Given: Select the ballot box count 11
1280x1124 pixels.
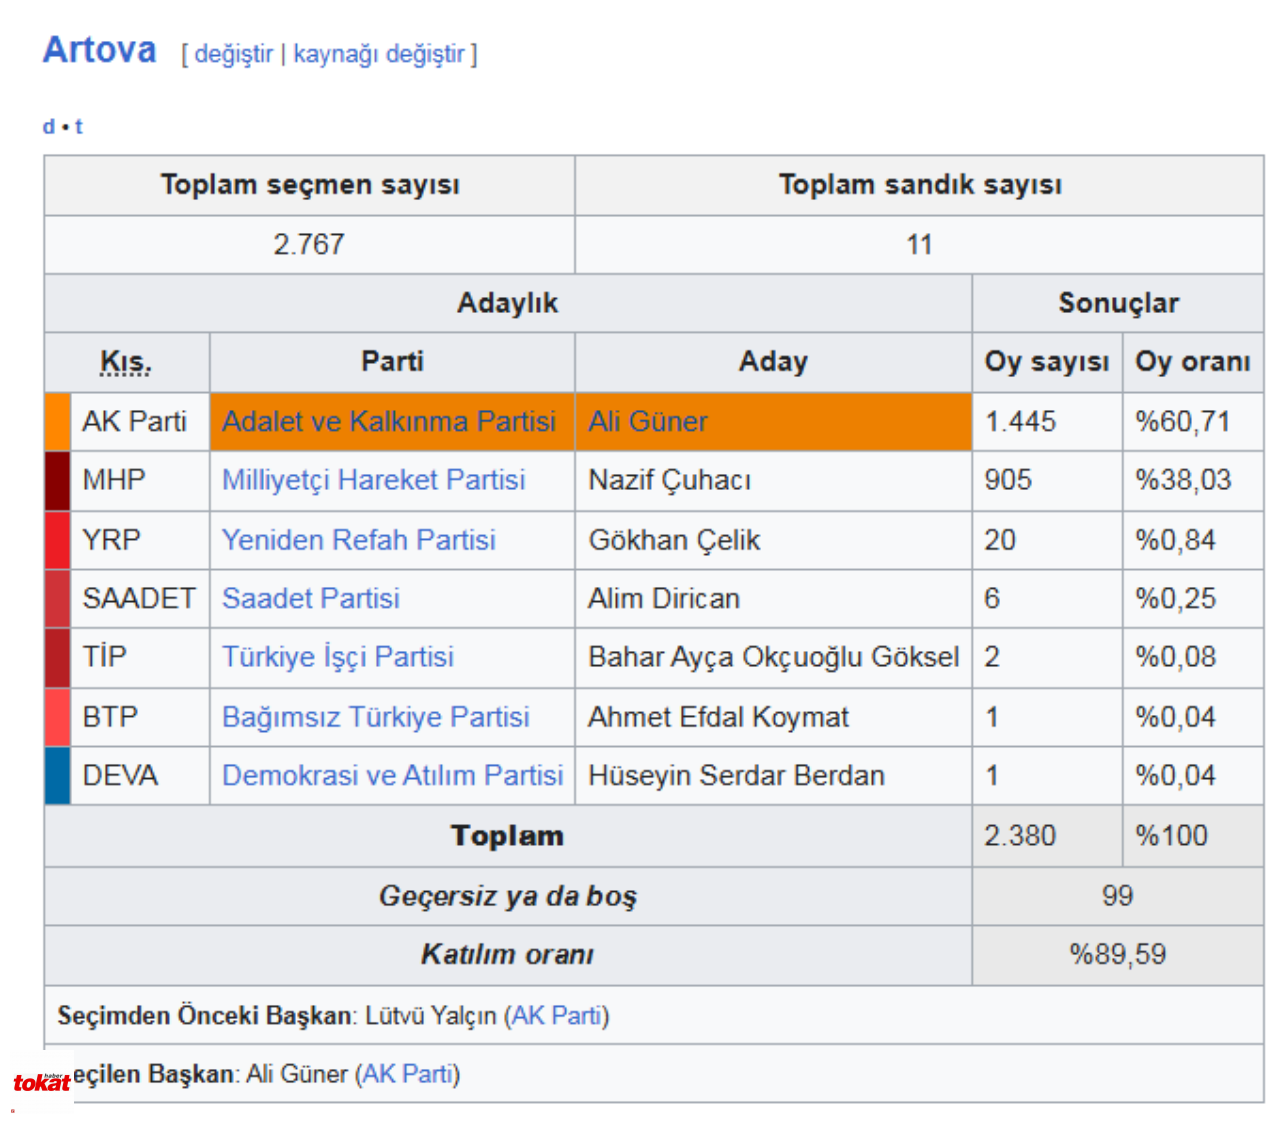Looking at the screenshot, I should 919,244.
